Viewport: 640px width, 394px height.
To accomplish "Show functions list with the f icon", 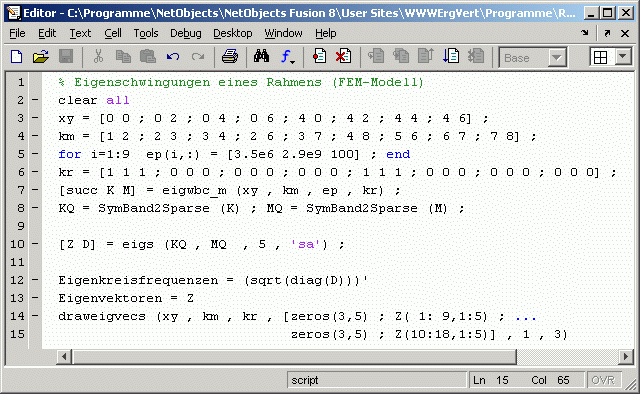I will (287, 57).
